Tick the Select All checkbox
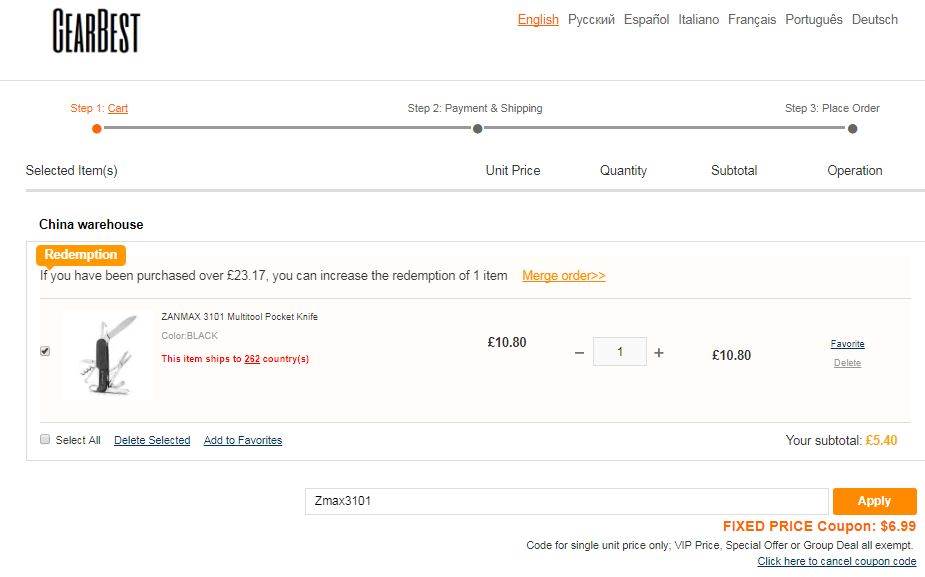 (x=45, y=439)
